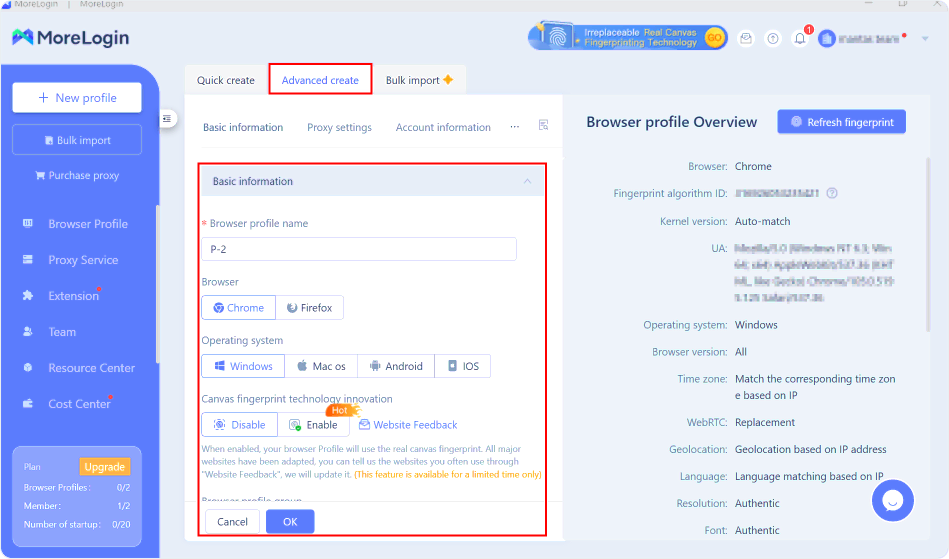Jump to Basic information section tab
The image size is (949, 559).
(x=243, y=127)
